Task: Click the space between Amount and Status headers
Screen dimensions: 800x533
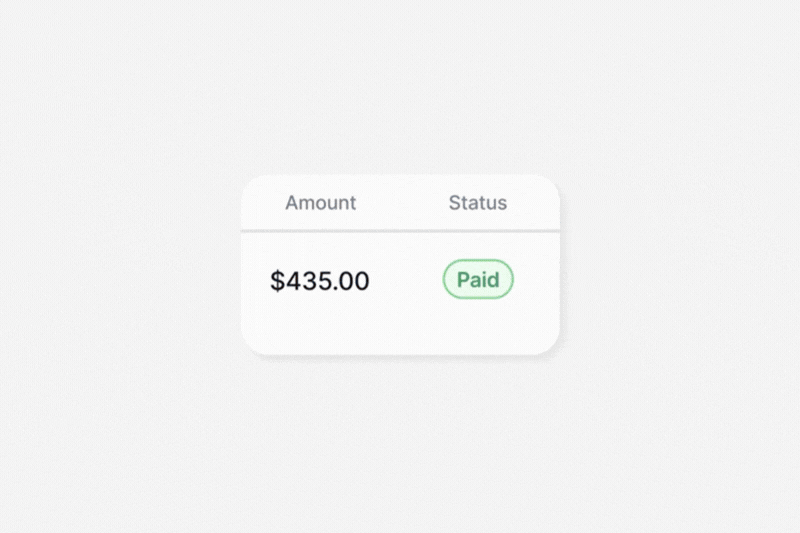Action: [402, 203]
